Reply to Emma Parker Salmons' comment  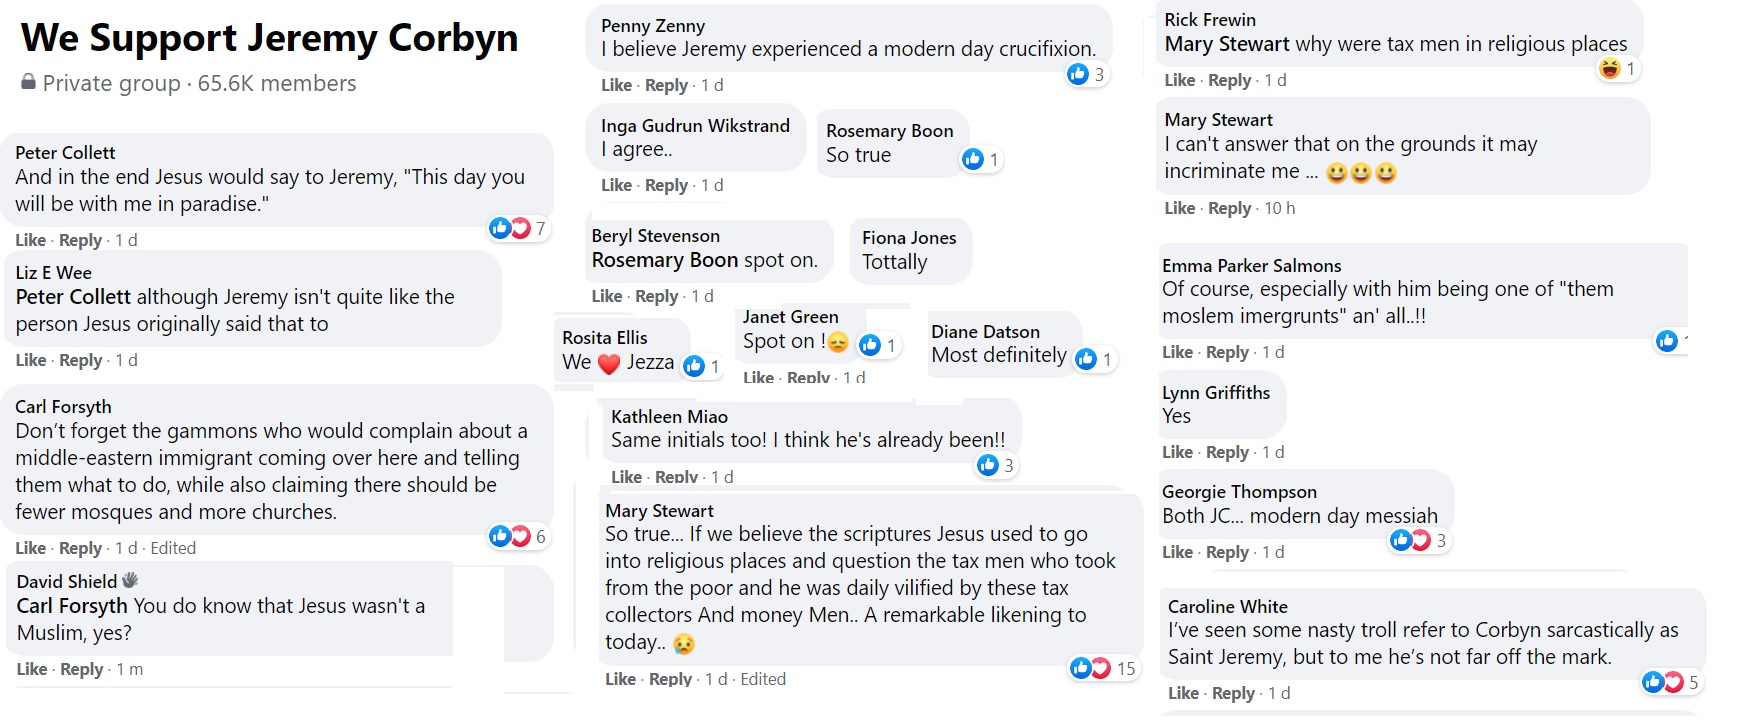pyautogui.click(x=1227, y=352)
